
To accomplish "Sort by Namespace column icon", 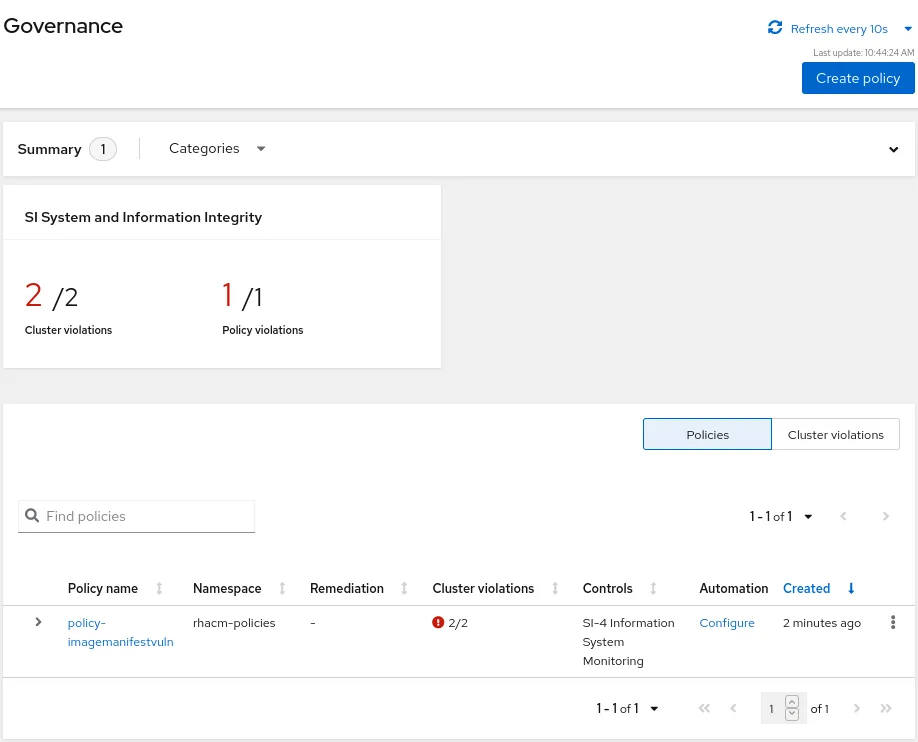I will pyautogui.click(x=282, y=589).
